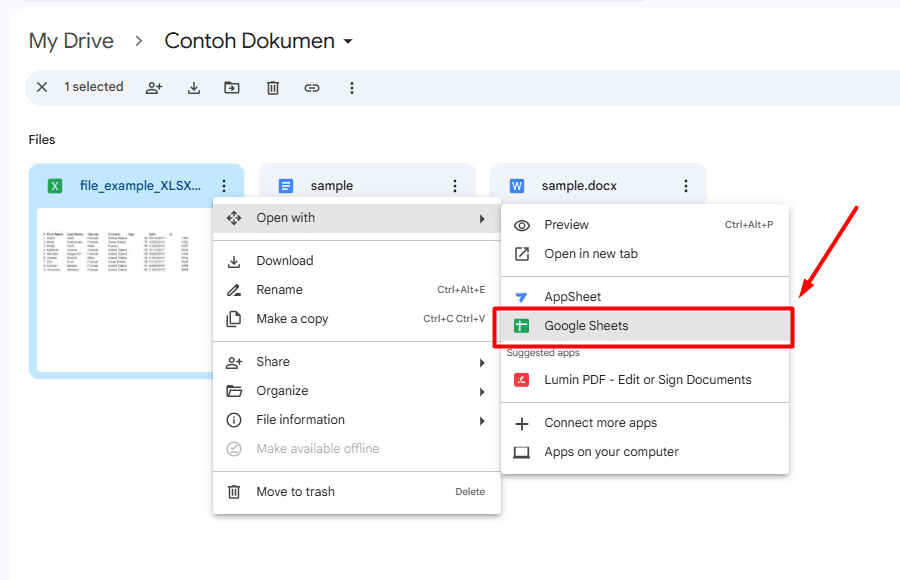Screen dimensions: 900x580
Task: Click the Open in new tab icon
Action: point(522,254)
